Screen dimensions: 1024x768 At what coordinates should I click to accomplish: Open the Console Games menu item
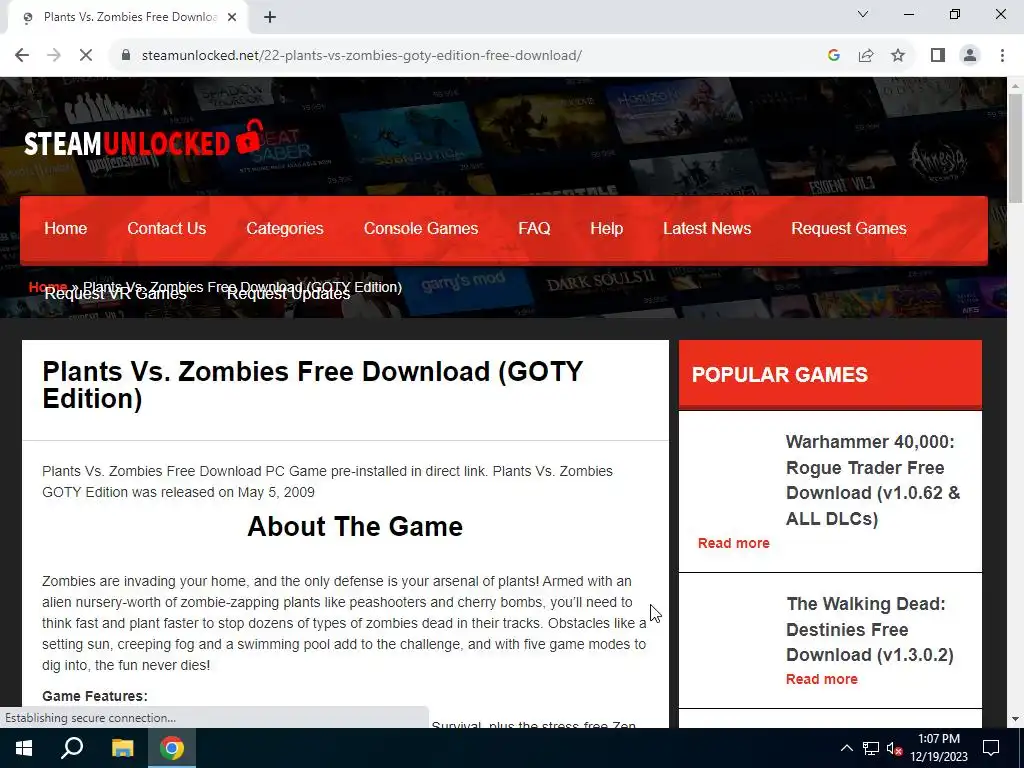(421, 228)
